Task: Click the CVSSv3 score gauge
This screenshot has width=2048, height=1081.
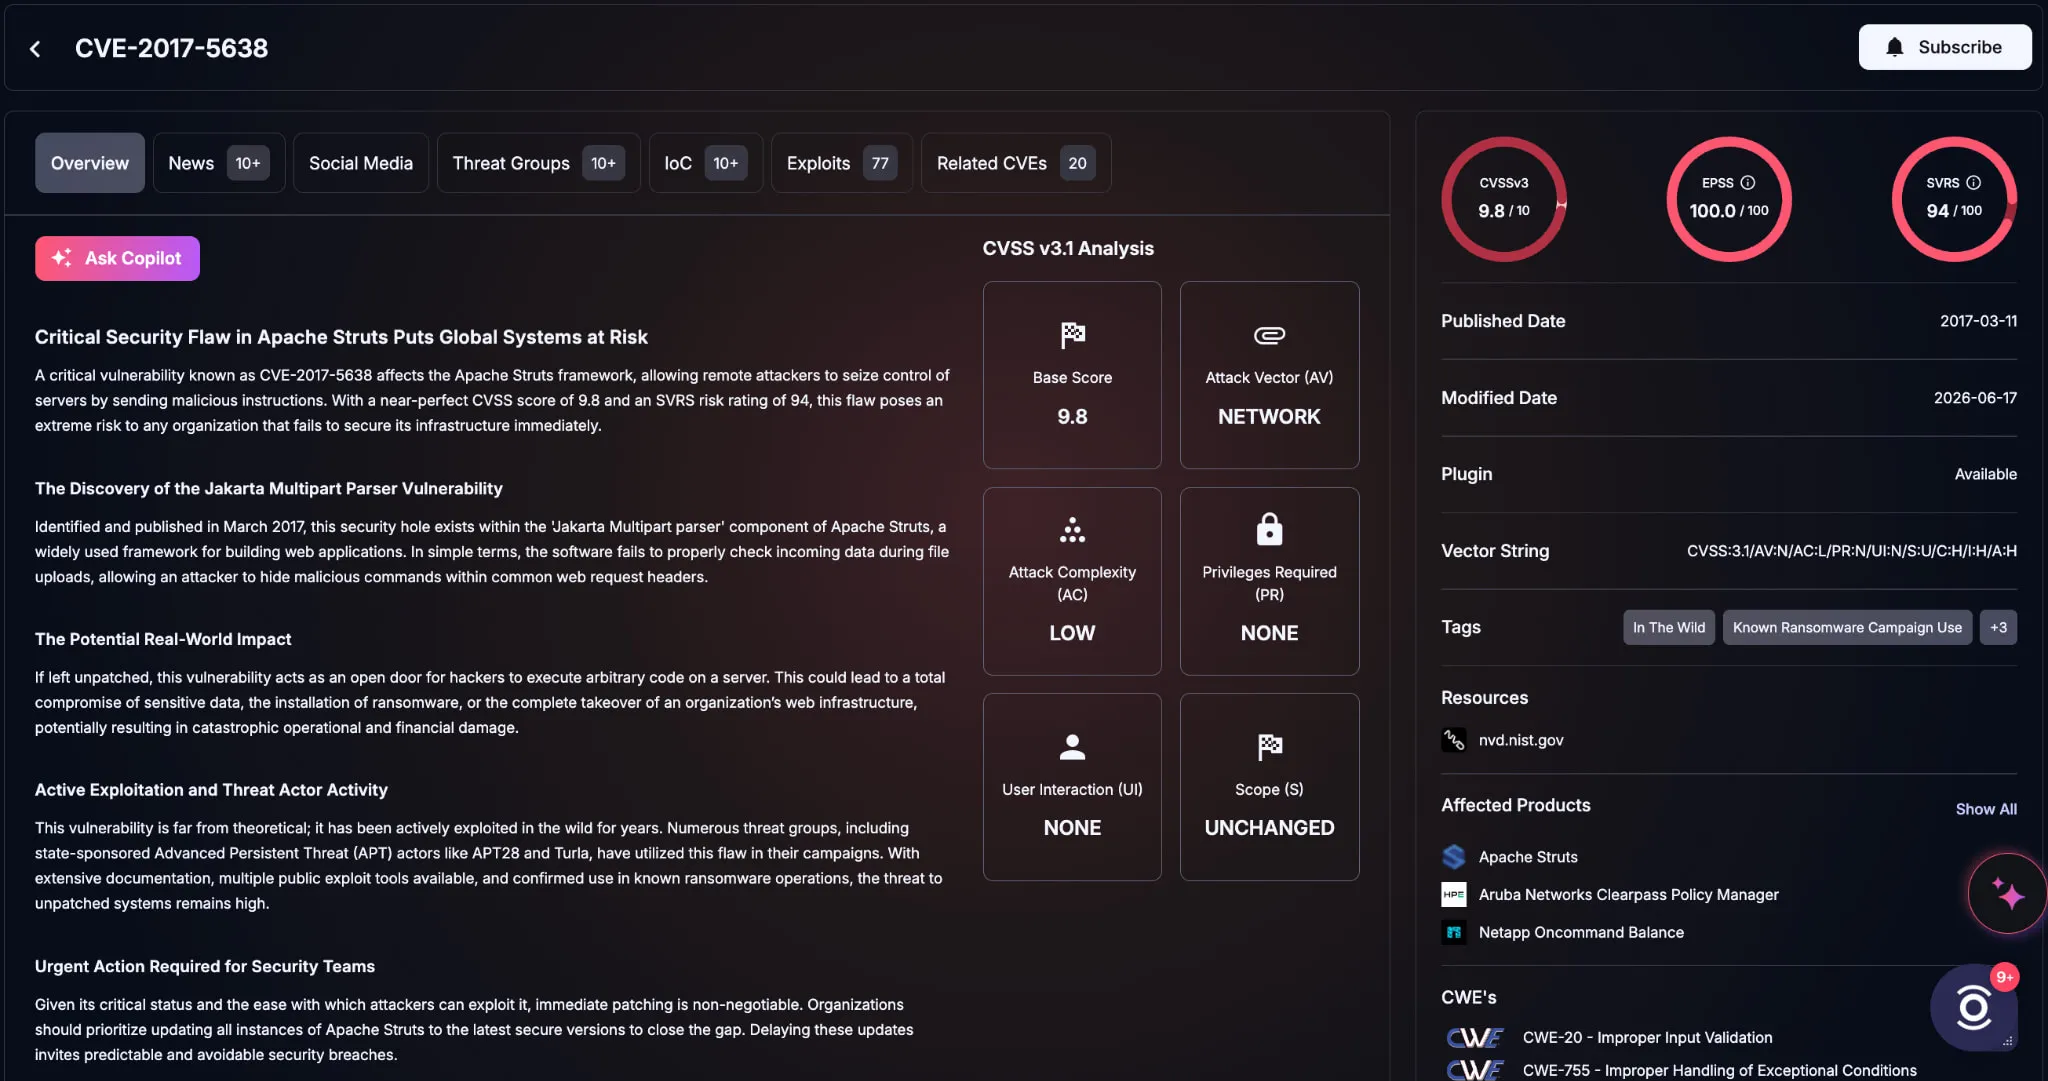Action: tap(1504, 199)
